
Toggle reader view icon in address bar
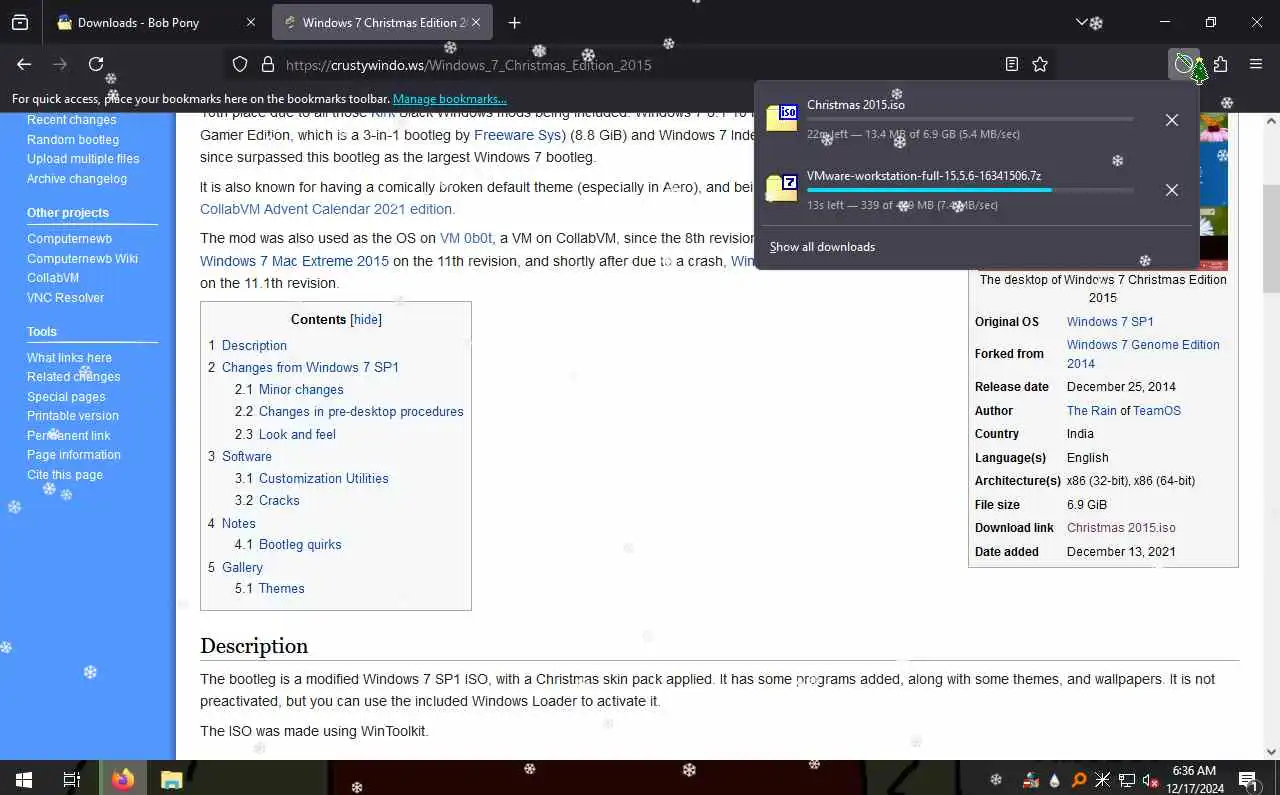1012,64
